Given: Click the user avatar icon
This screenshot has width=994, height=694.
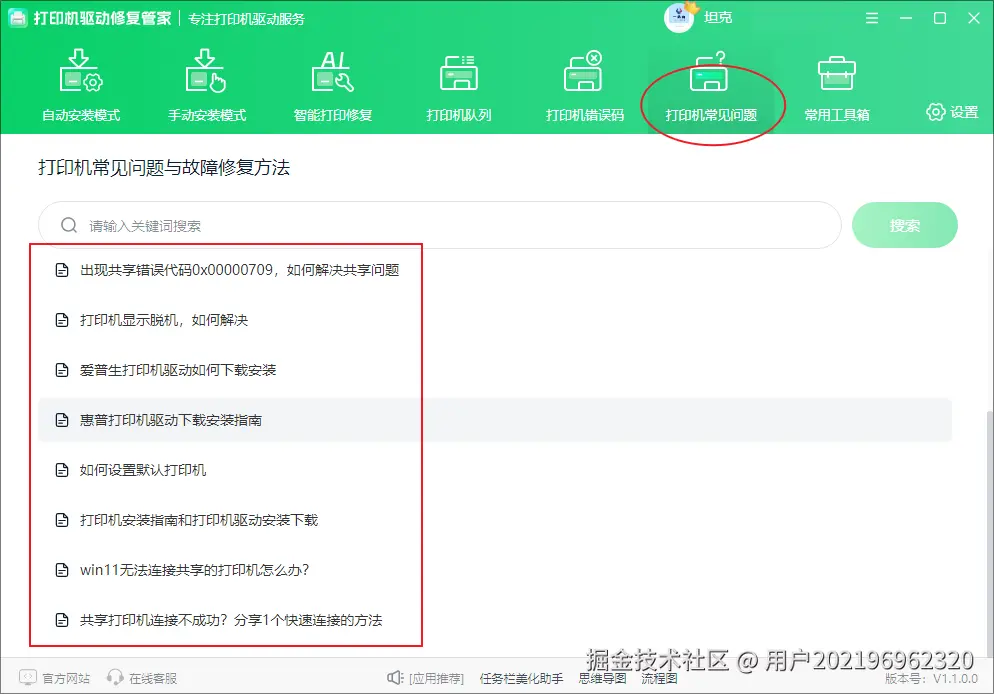Looking at the screenshot, I should click(x=679, y=18).
